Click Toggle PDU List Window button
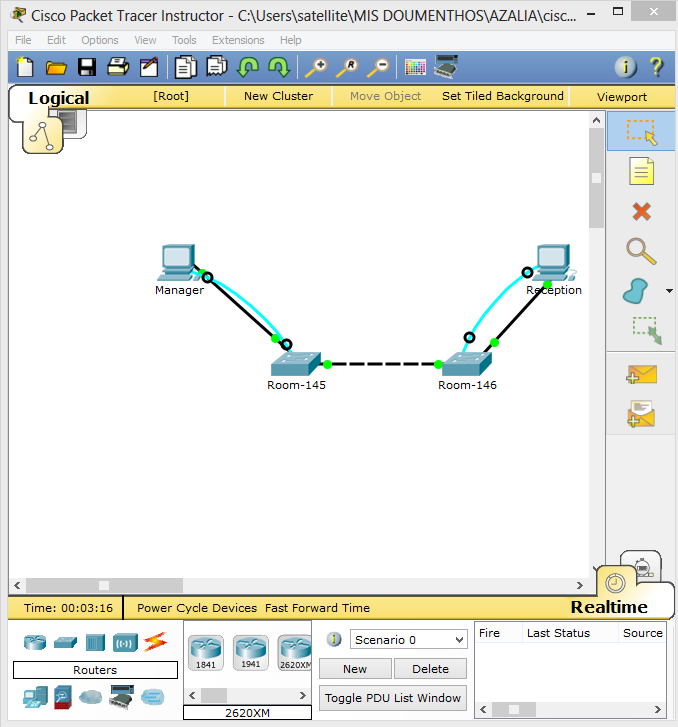The image size is (678, 727). pos(393,698)
